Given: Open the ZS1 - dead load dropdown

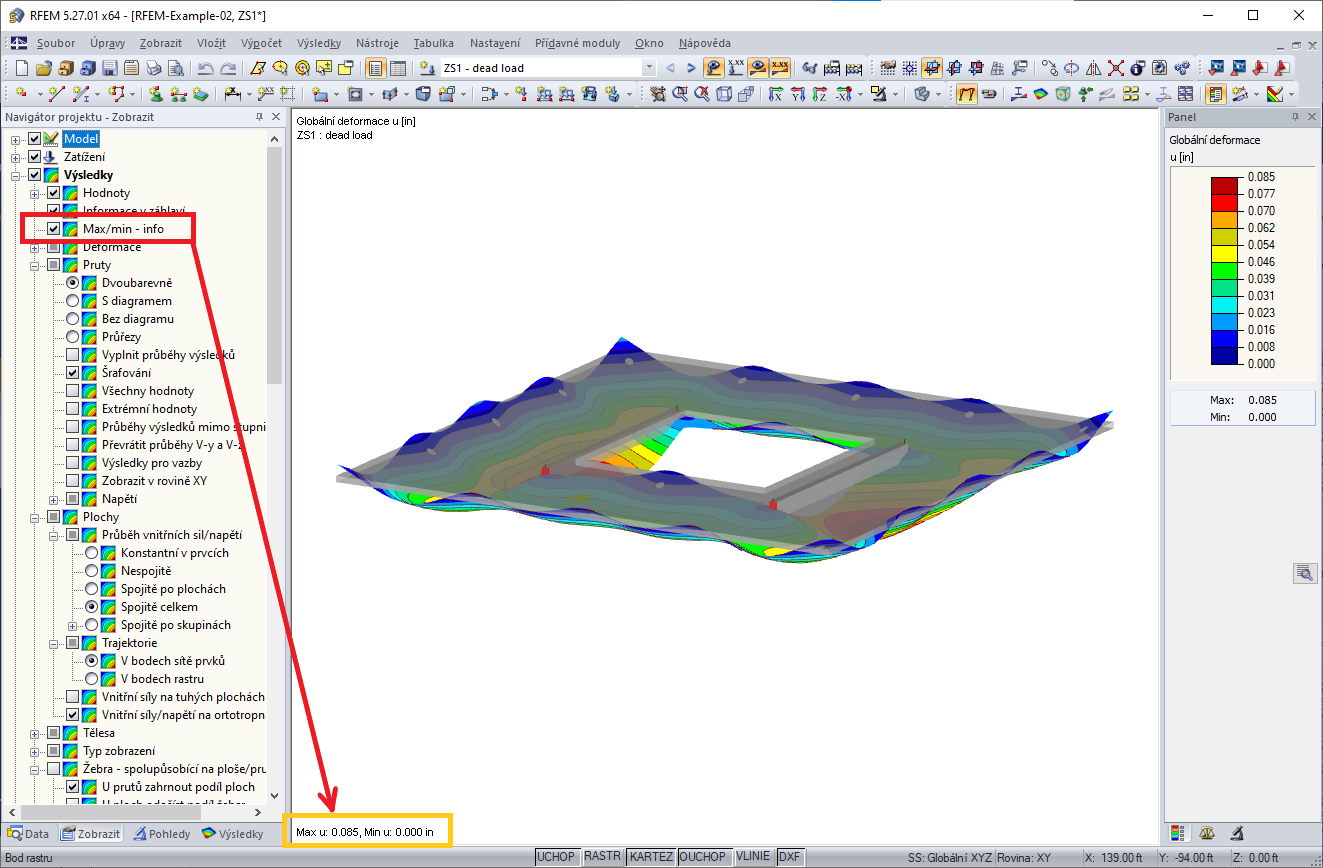Looking at the screenshot, I should tap(649, 68).
